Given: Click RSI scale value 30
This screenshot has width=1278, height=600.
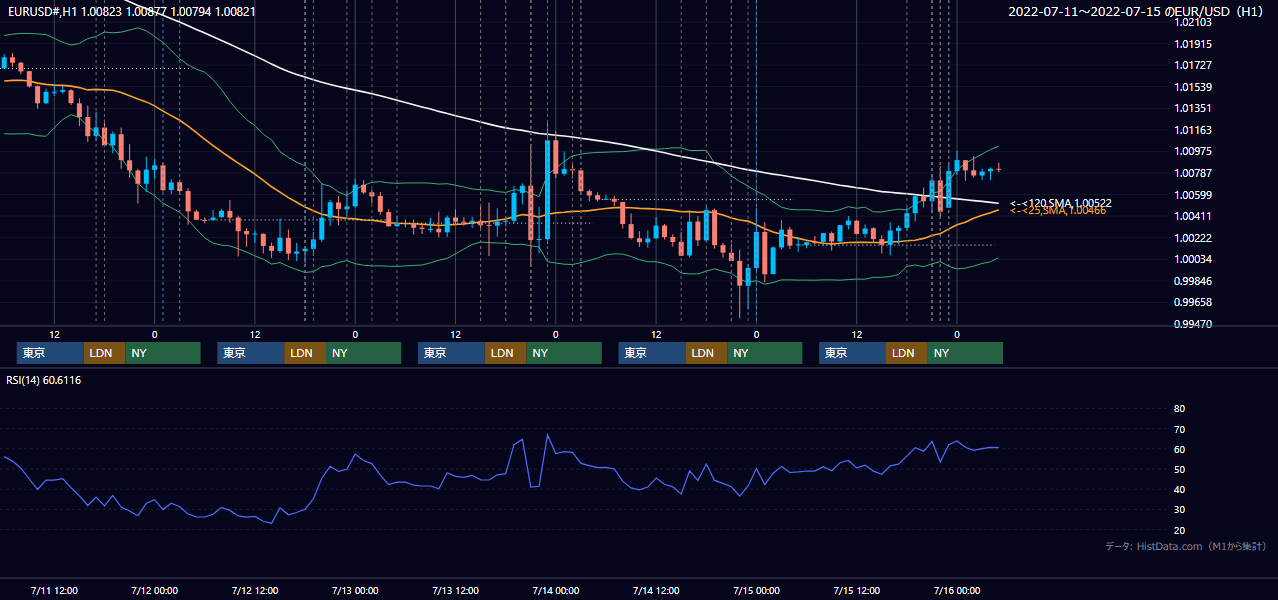Looking at the screenshot, I should click(1179, 510).
